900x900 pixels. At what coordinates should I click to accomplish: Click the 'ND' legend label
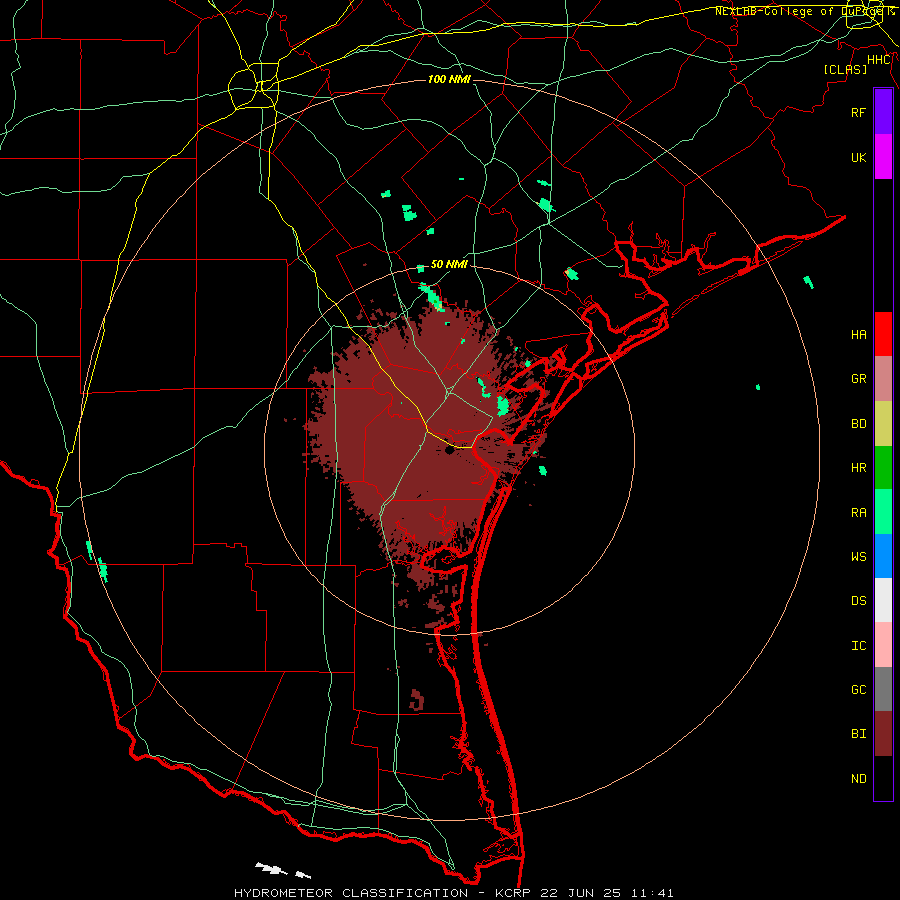click(x=858, y=779)
